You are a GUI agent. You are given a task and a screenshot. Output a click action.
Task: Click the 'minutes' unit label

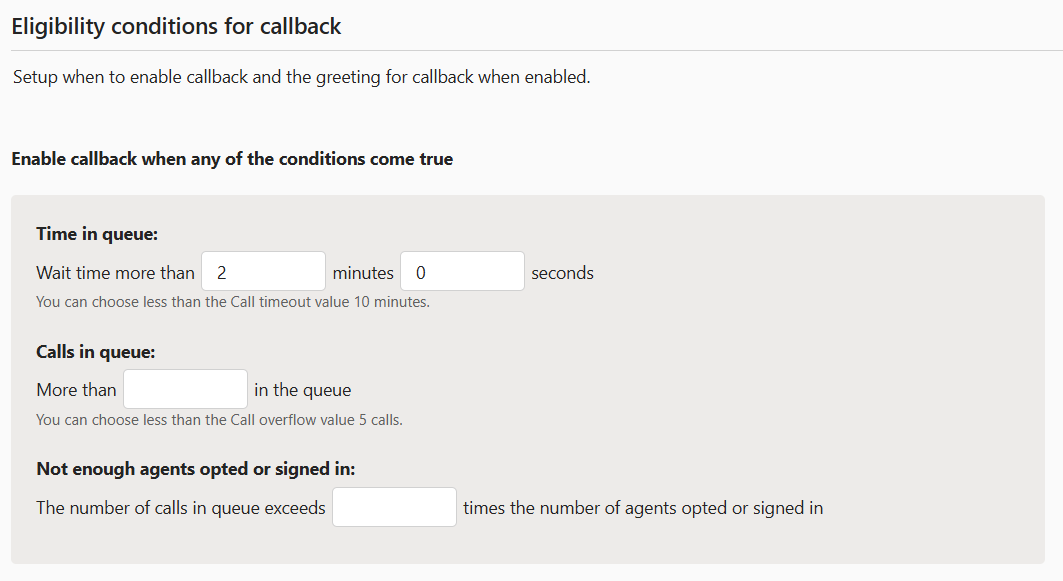[363, 273]
